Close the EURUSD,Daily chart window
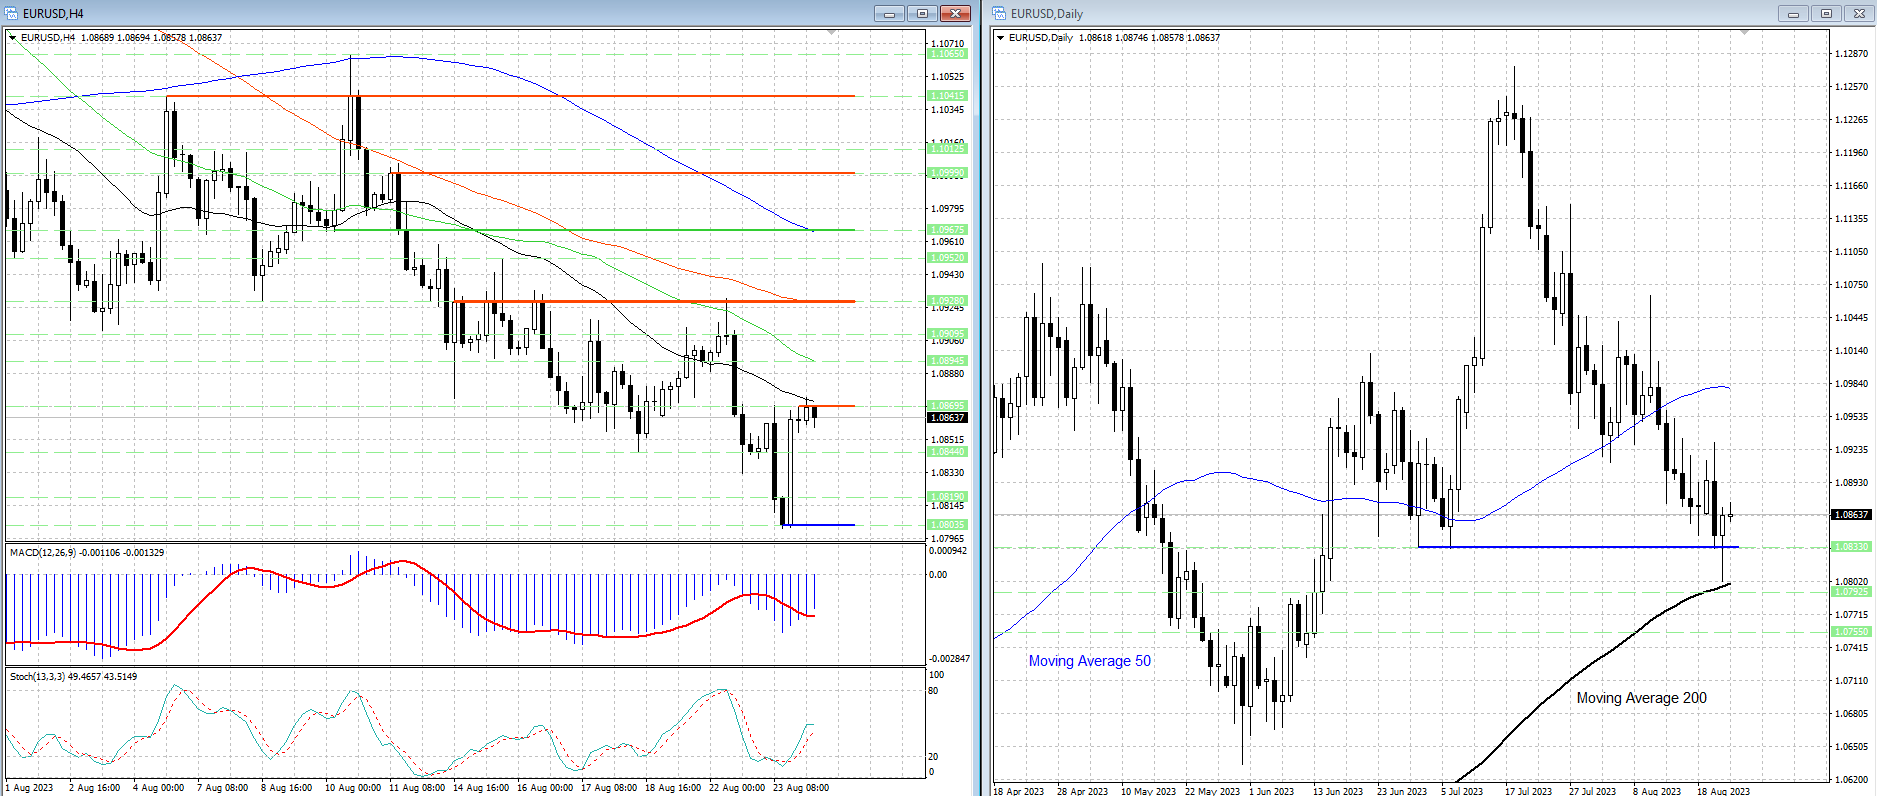 [1859, 13]
